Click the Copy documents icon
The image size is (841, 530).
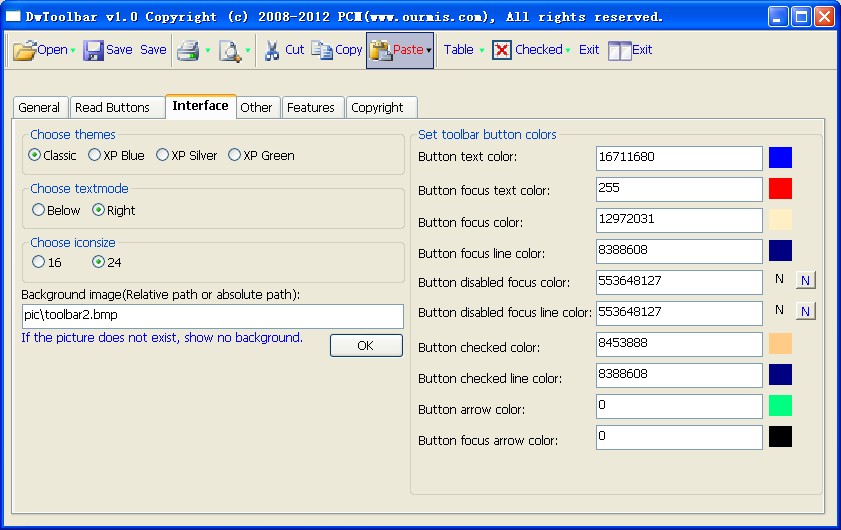pos(322,50)
